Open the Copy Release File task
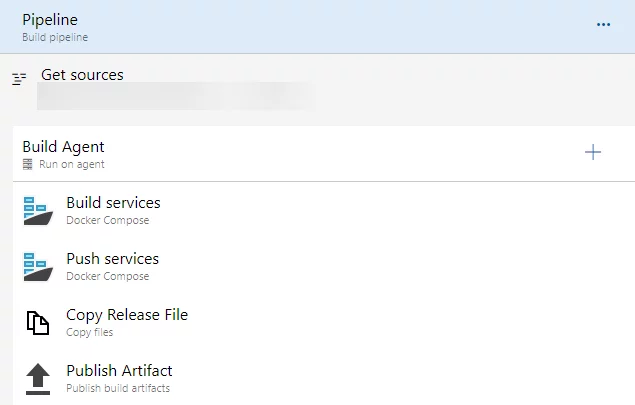Image resolution: width=635 pixels, height=405 pixels. coord(324,322)
